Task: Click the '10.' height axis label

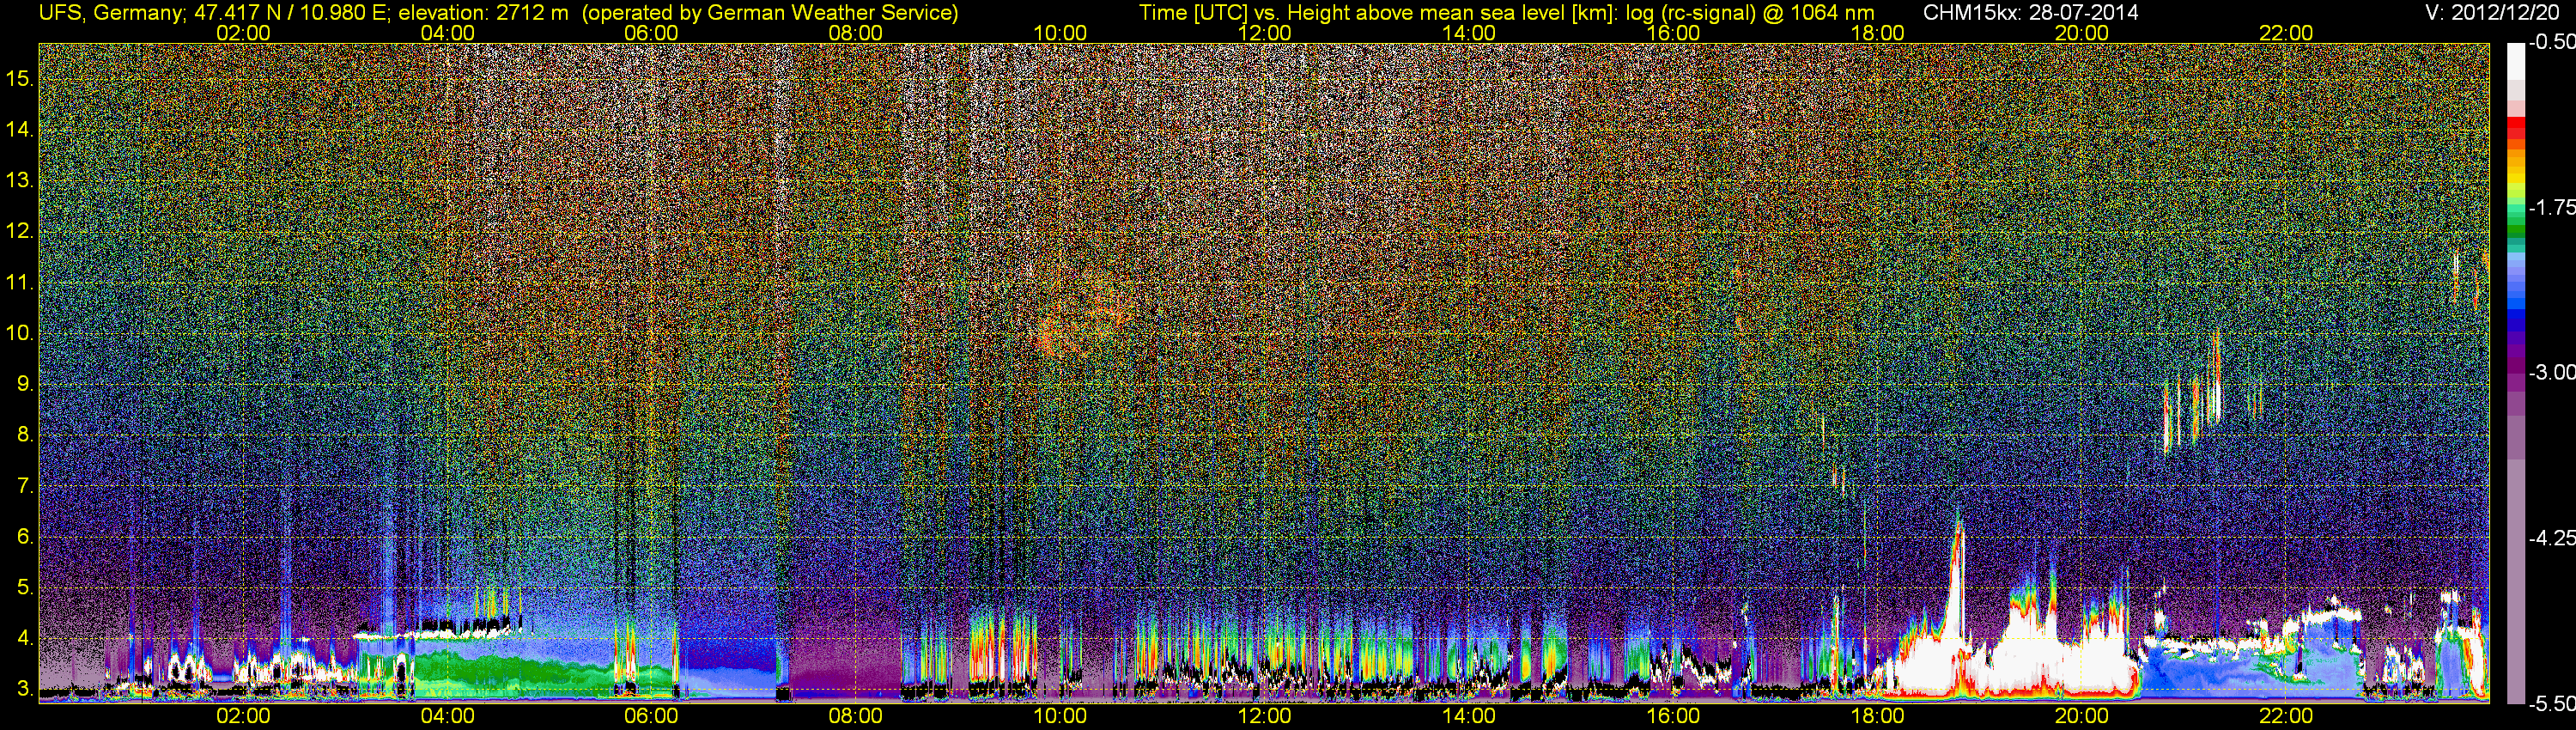Action: pyautogui.click(x=20, y=333)
